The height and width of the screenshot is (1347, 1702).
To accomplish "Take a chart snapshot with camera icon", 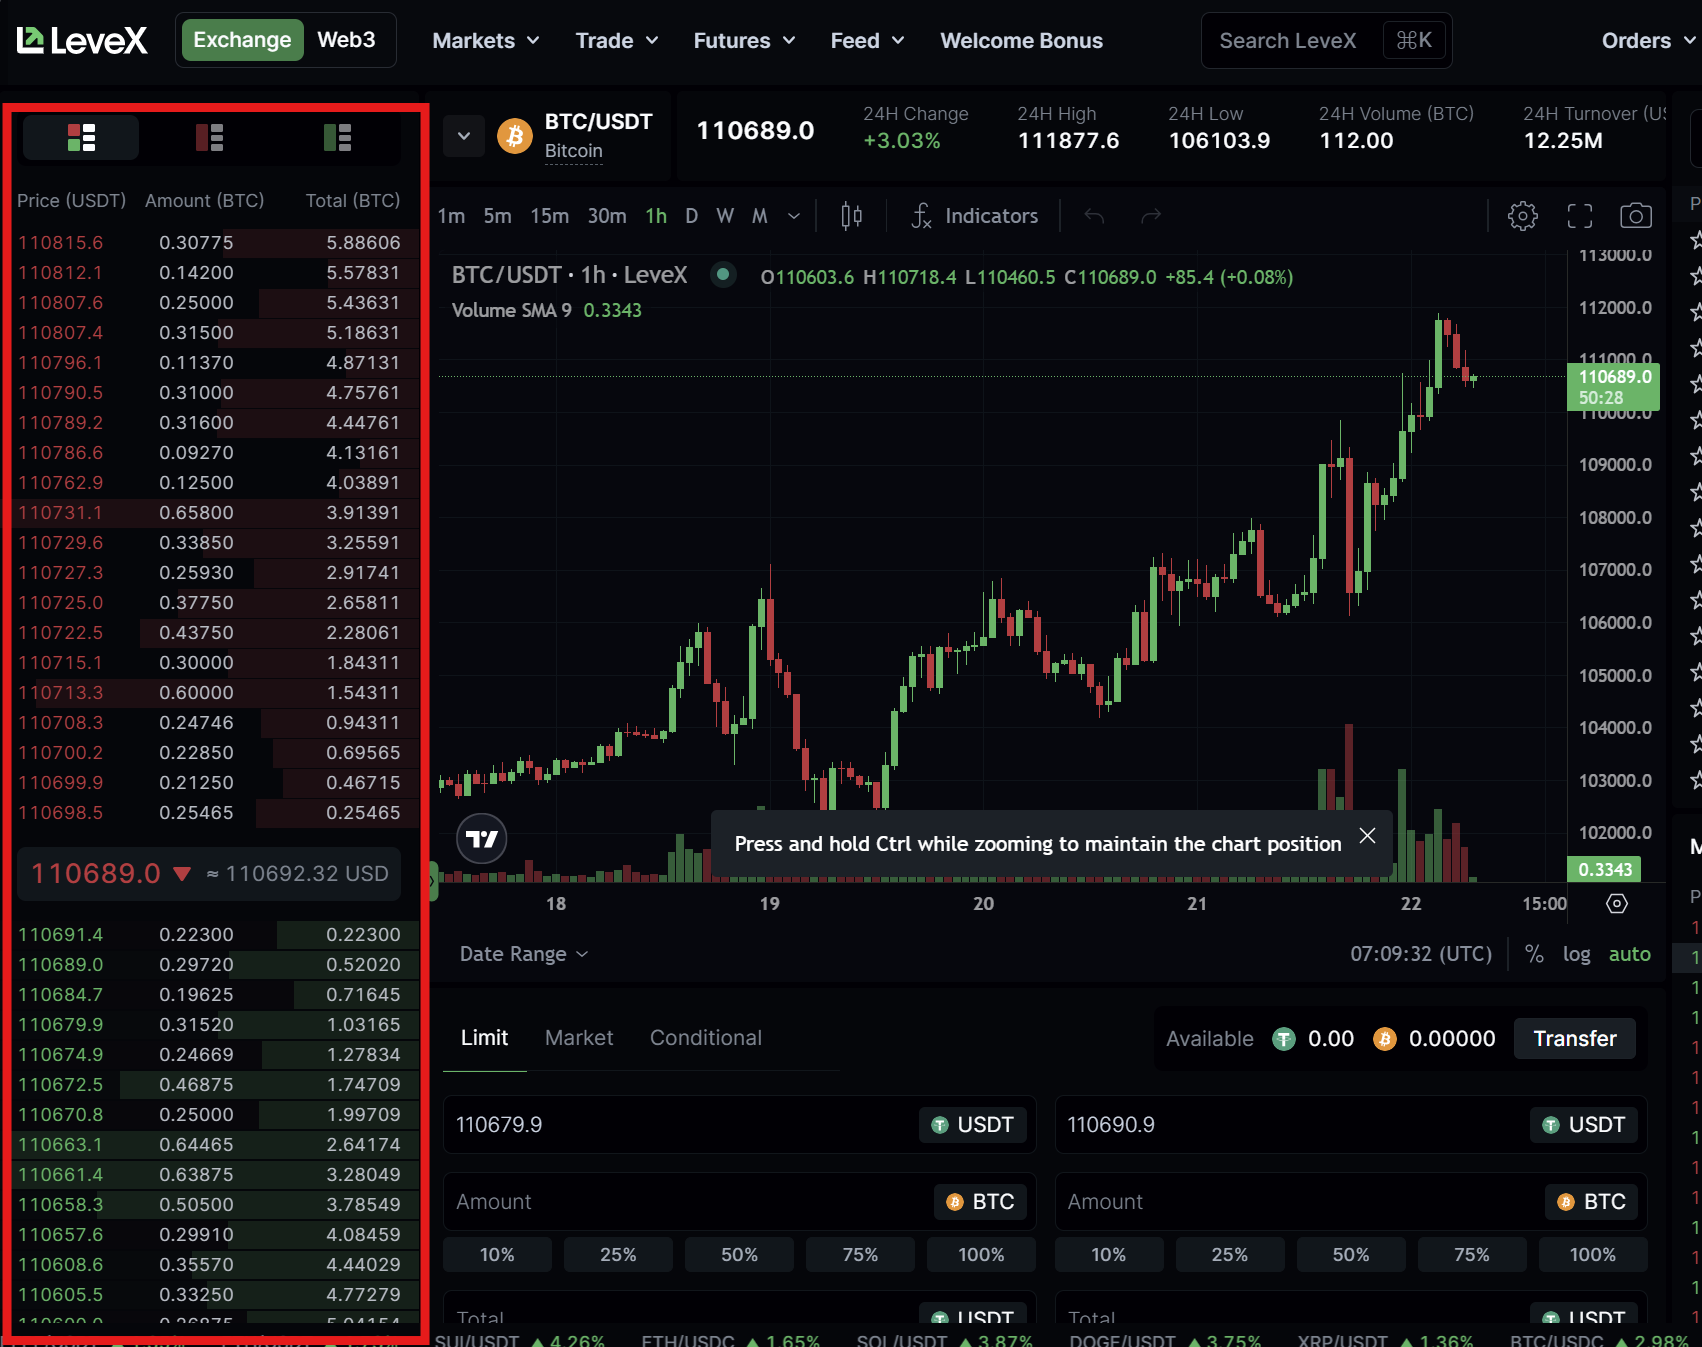I will tap(1636, 216).
